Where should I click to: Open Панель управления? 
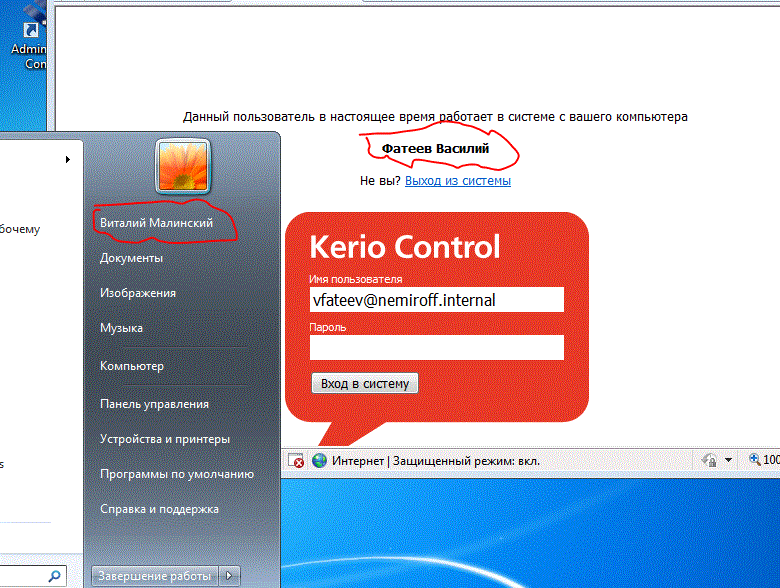tap(154, 404)
